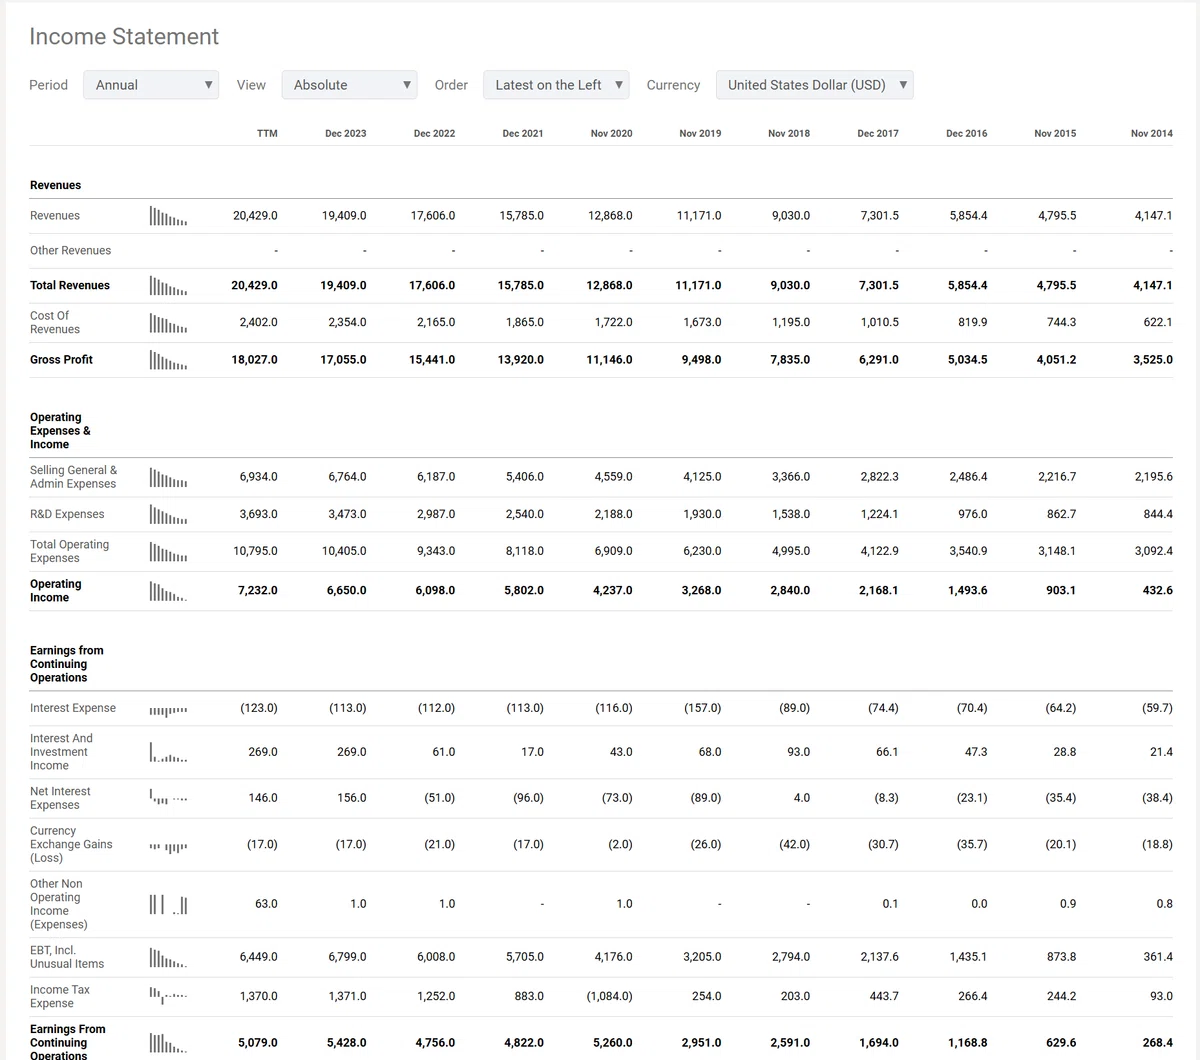Click the Nov 2014 column header
Image resolution: width=1200 pixels, height=1060 pixels.
pyautogui.click(x=1152, y=133)
